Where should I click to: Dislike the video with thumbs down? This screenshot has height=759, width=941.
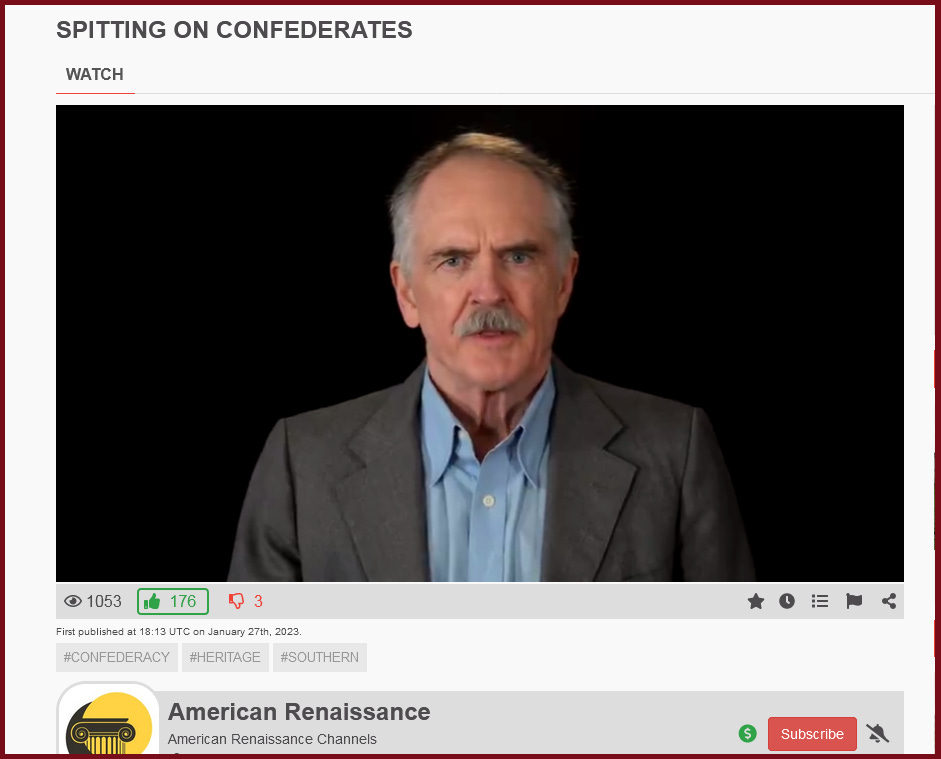pyautogui.click(x=236, y=601)
